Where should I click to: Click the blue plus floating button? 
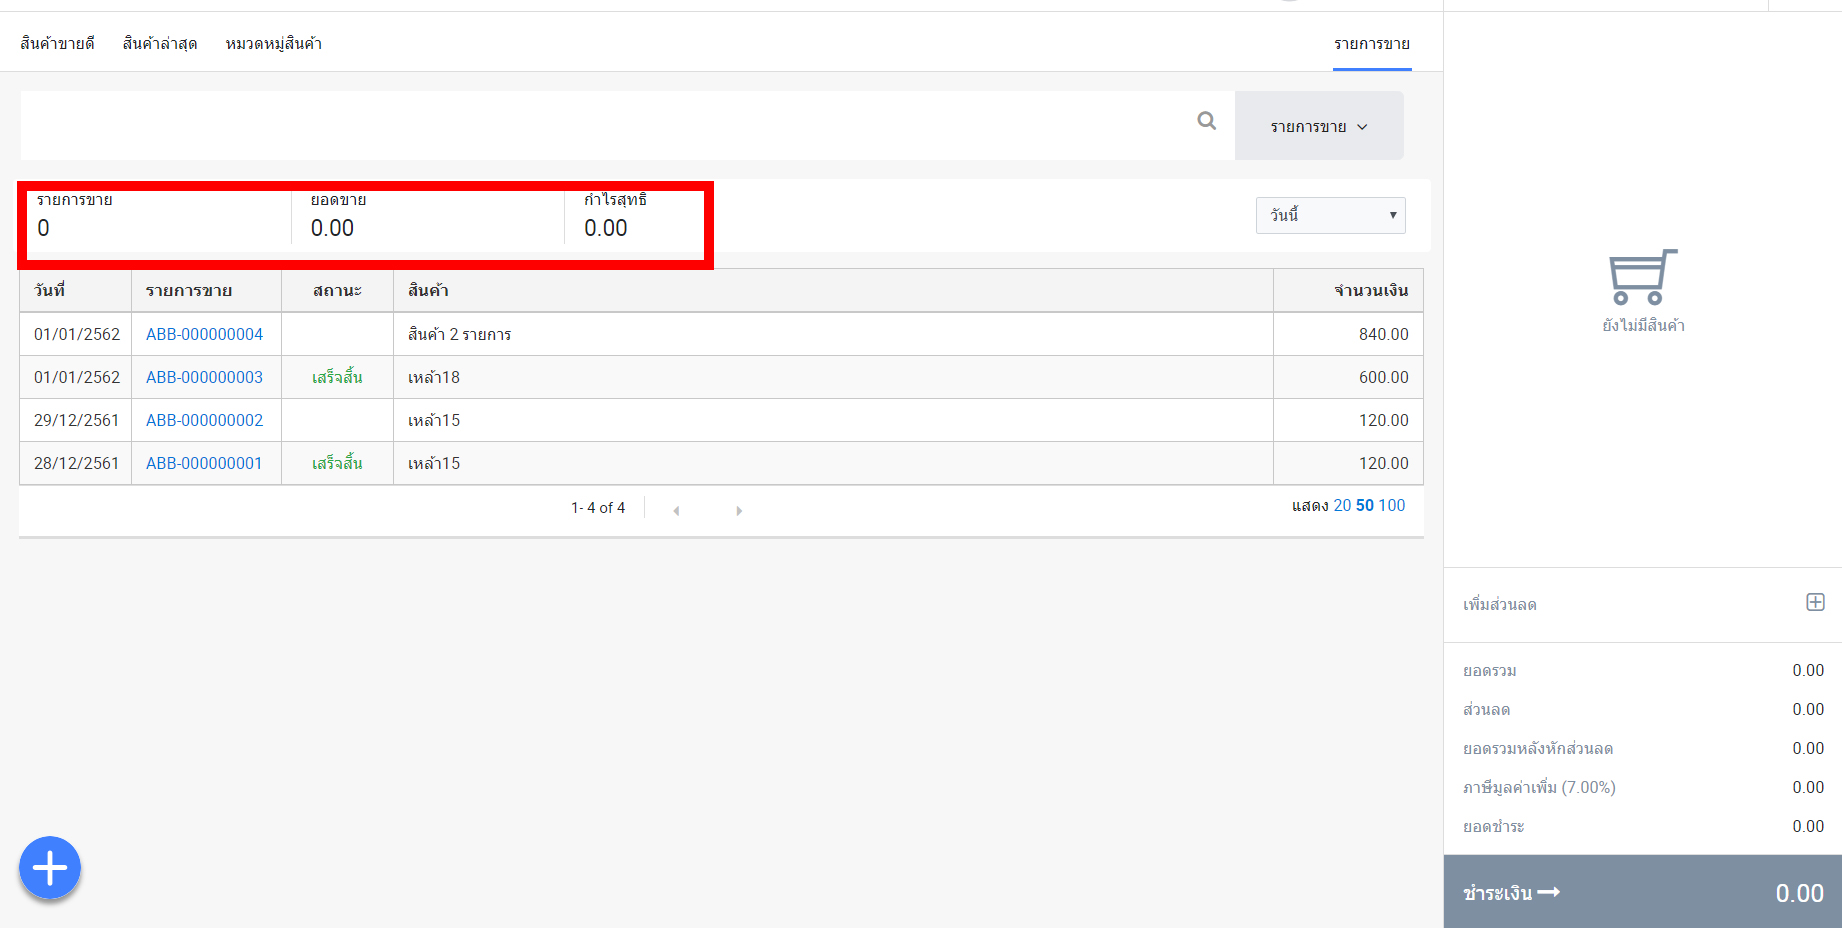(x=50, y=868)
